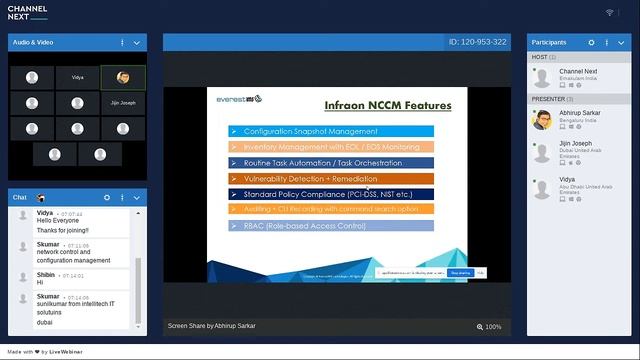The image size is (640, 360).
Task: Click Abhirup Sarkar's profile photo in Participants
Action: click(542, 120)
